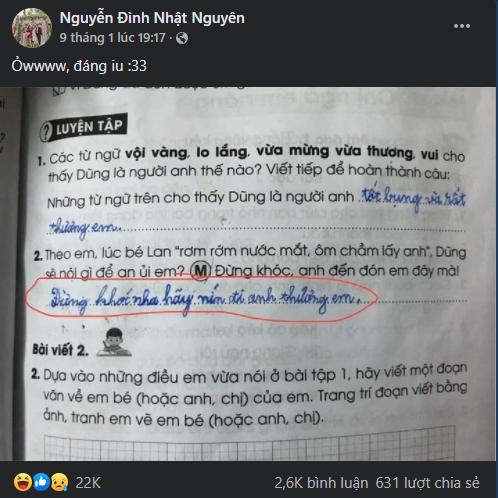This screenshot has height=498, width=498.
Task: Open the three-dot post options menu
Action: [x=462, y=26]
